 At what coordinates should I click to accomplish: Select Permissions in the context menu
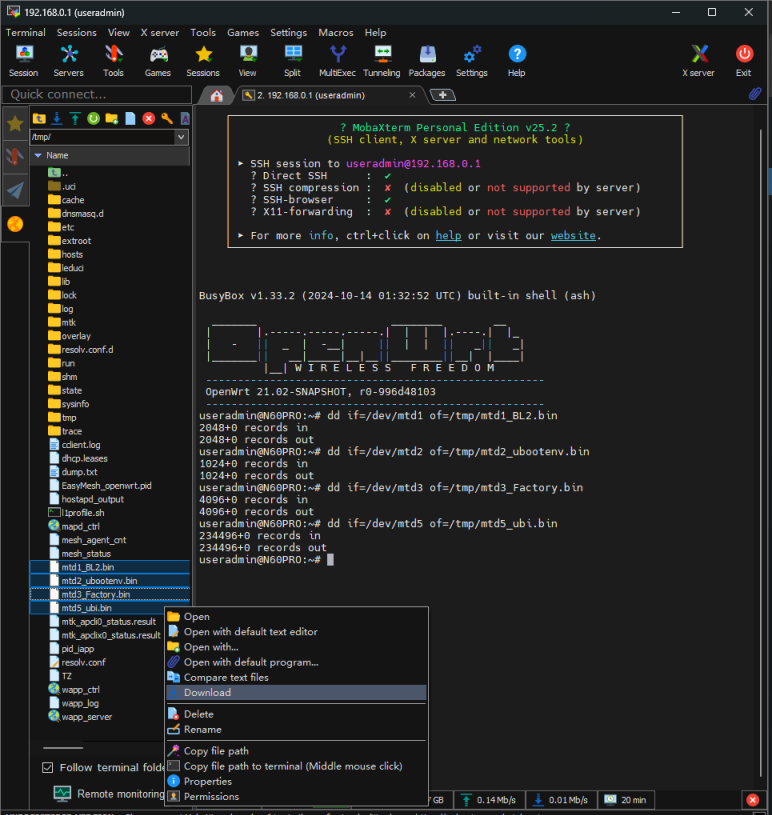(x=211, y=797)
